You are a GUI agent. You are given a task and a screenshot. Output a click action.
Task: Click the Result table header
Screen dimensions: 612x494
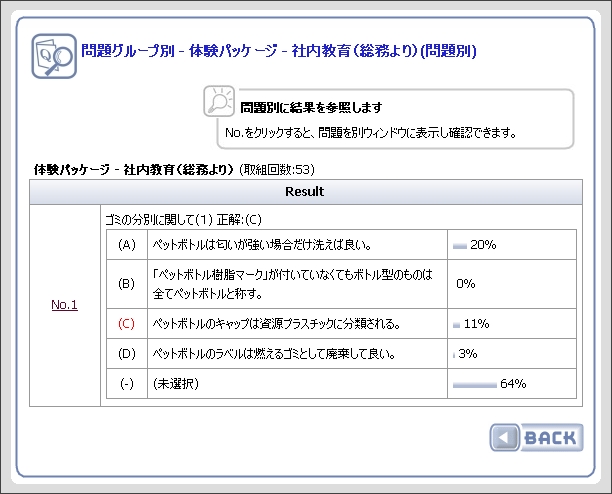[x=305, y=190]
